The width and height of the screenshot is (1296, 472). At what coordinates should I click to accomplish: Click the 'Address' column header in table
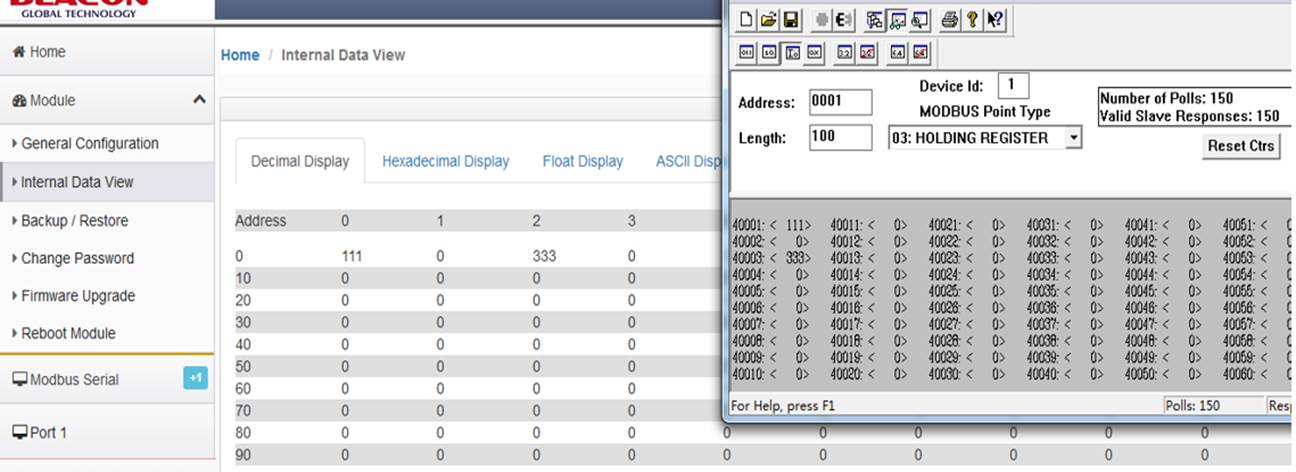click(260, 220)
